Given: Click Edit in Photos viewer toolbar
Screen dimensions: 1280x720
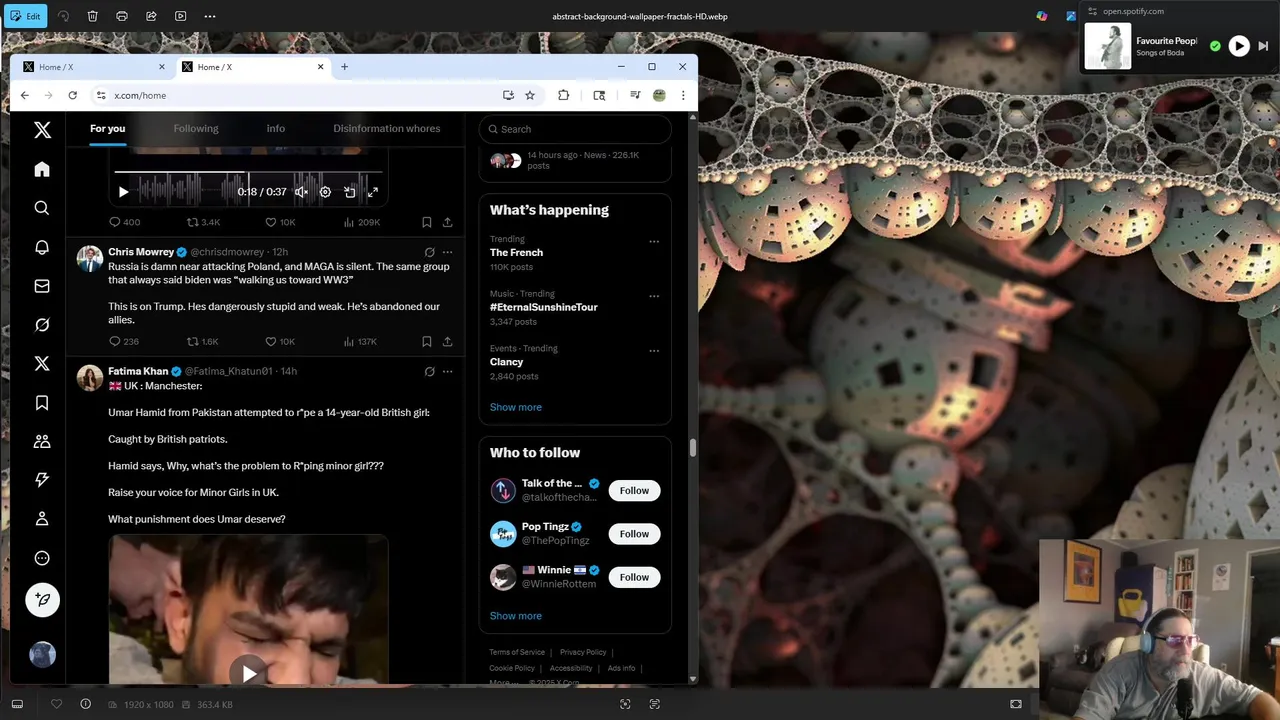Looking at the screenshot, I should pyautogui.click(x=26, y=16).
